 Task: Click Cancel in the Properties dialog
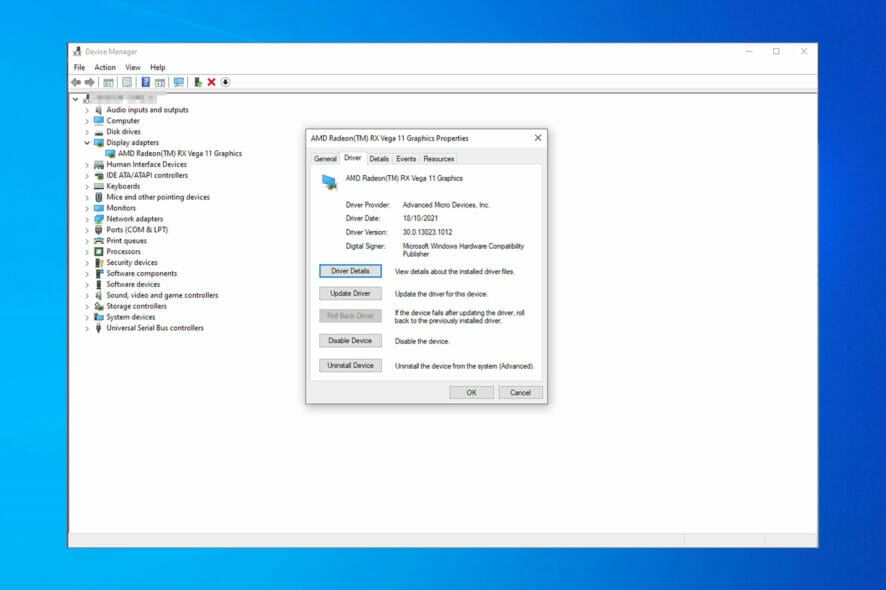[520, 393]
